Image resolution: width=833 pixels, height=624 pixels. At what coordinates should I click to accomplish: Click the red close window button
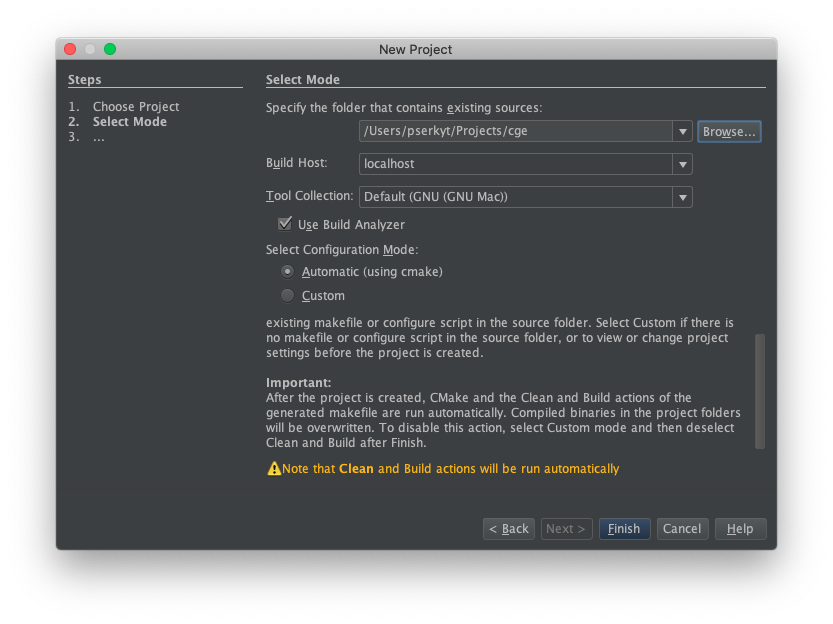pos(70,49)
